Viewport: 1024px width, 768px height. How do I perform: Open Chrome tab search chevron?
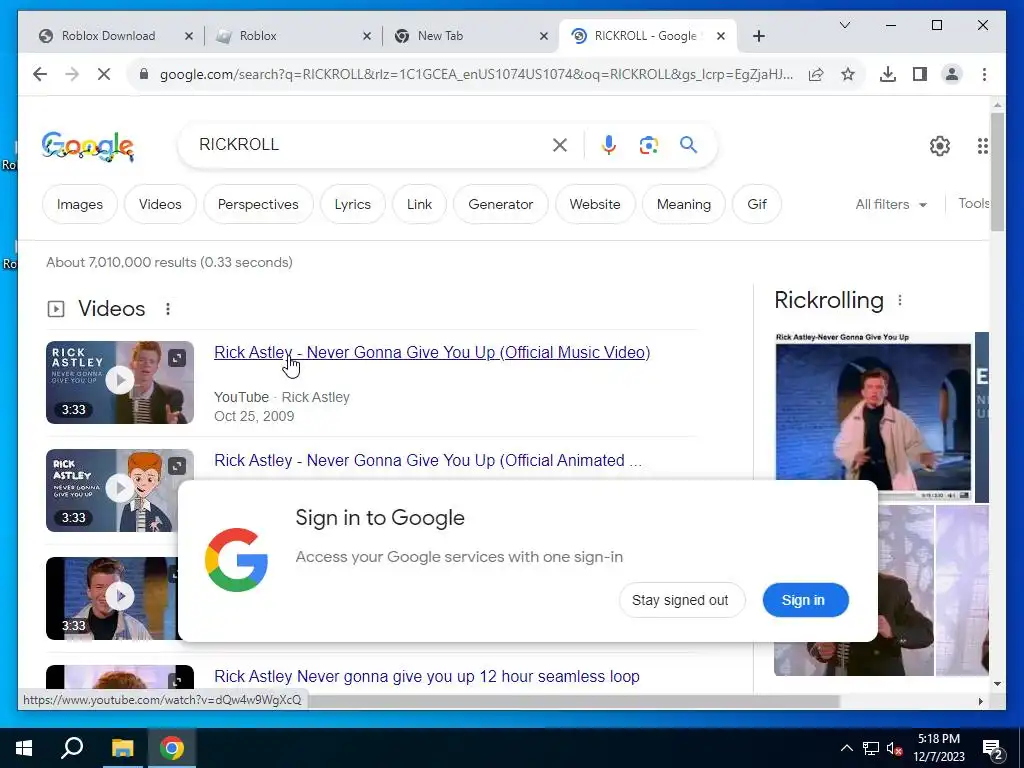click(844, 25)
